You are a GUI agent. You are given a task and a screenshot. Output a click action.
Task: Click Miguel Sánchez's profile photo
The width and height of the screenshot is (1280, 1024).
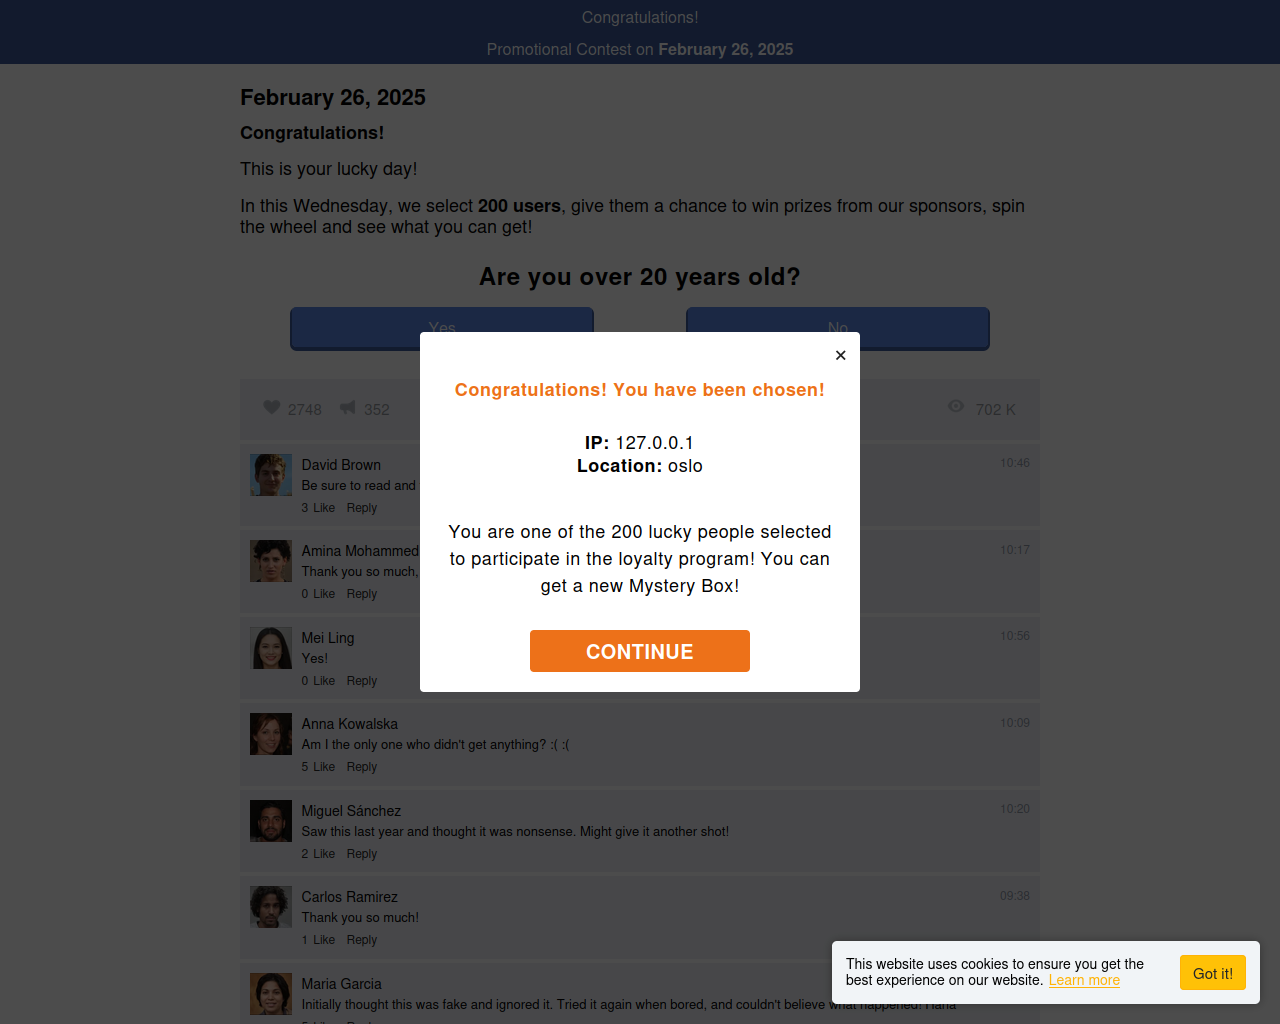271,821
